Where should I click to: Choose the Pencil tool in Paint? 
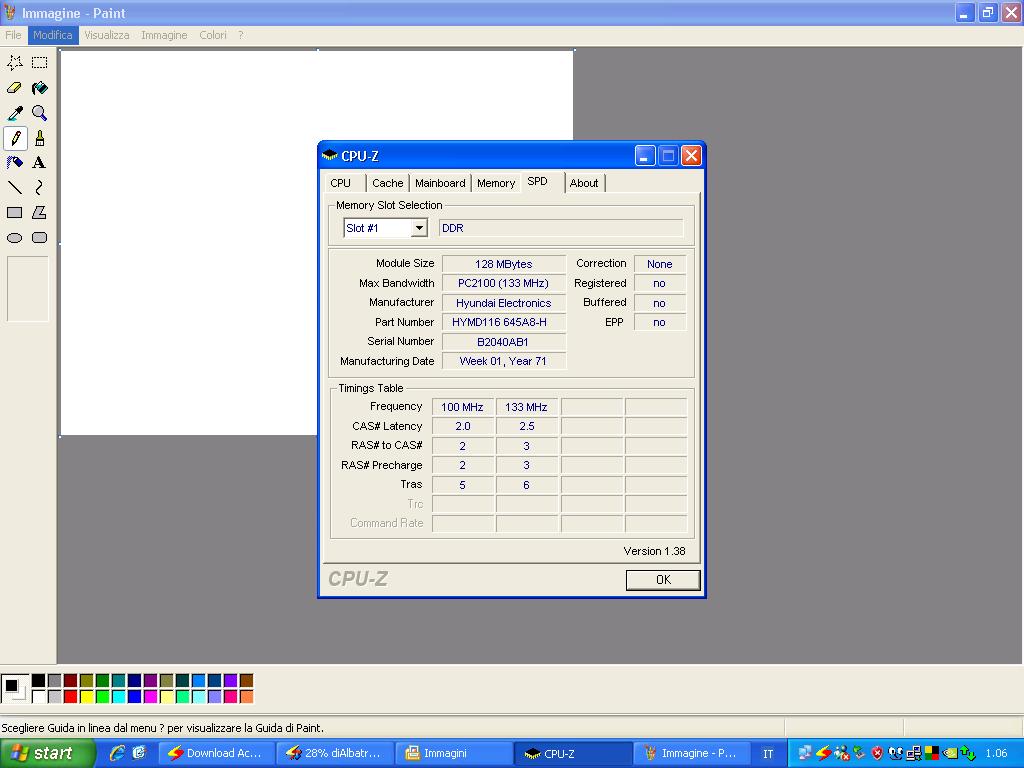(x=14, y=138)
